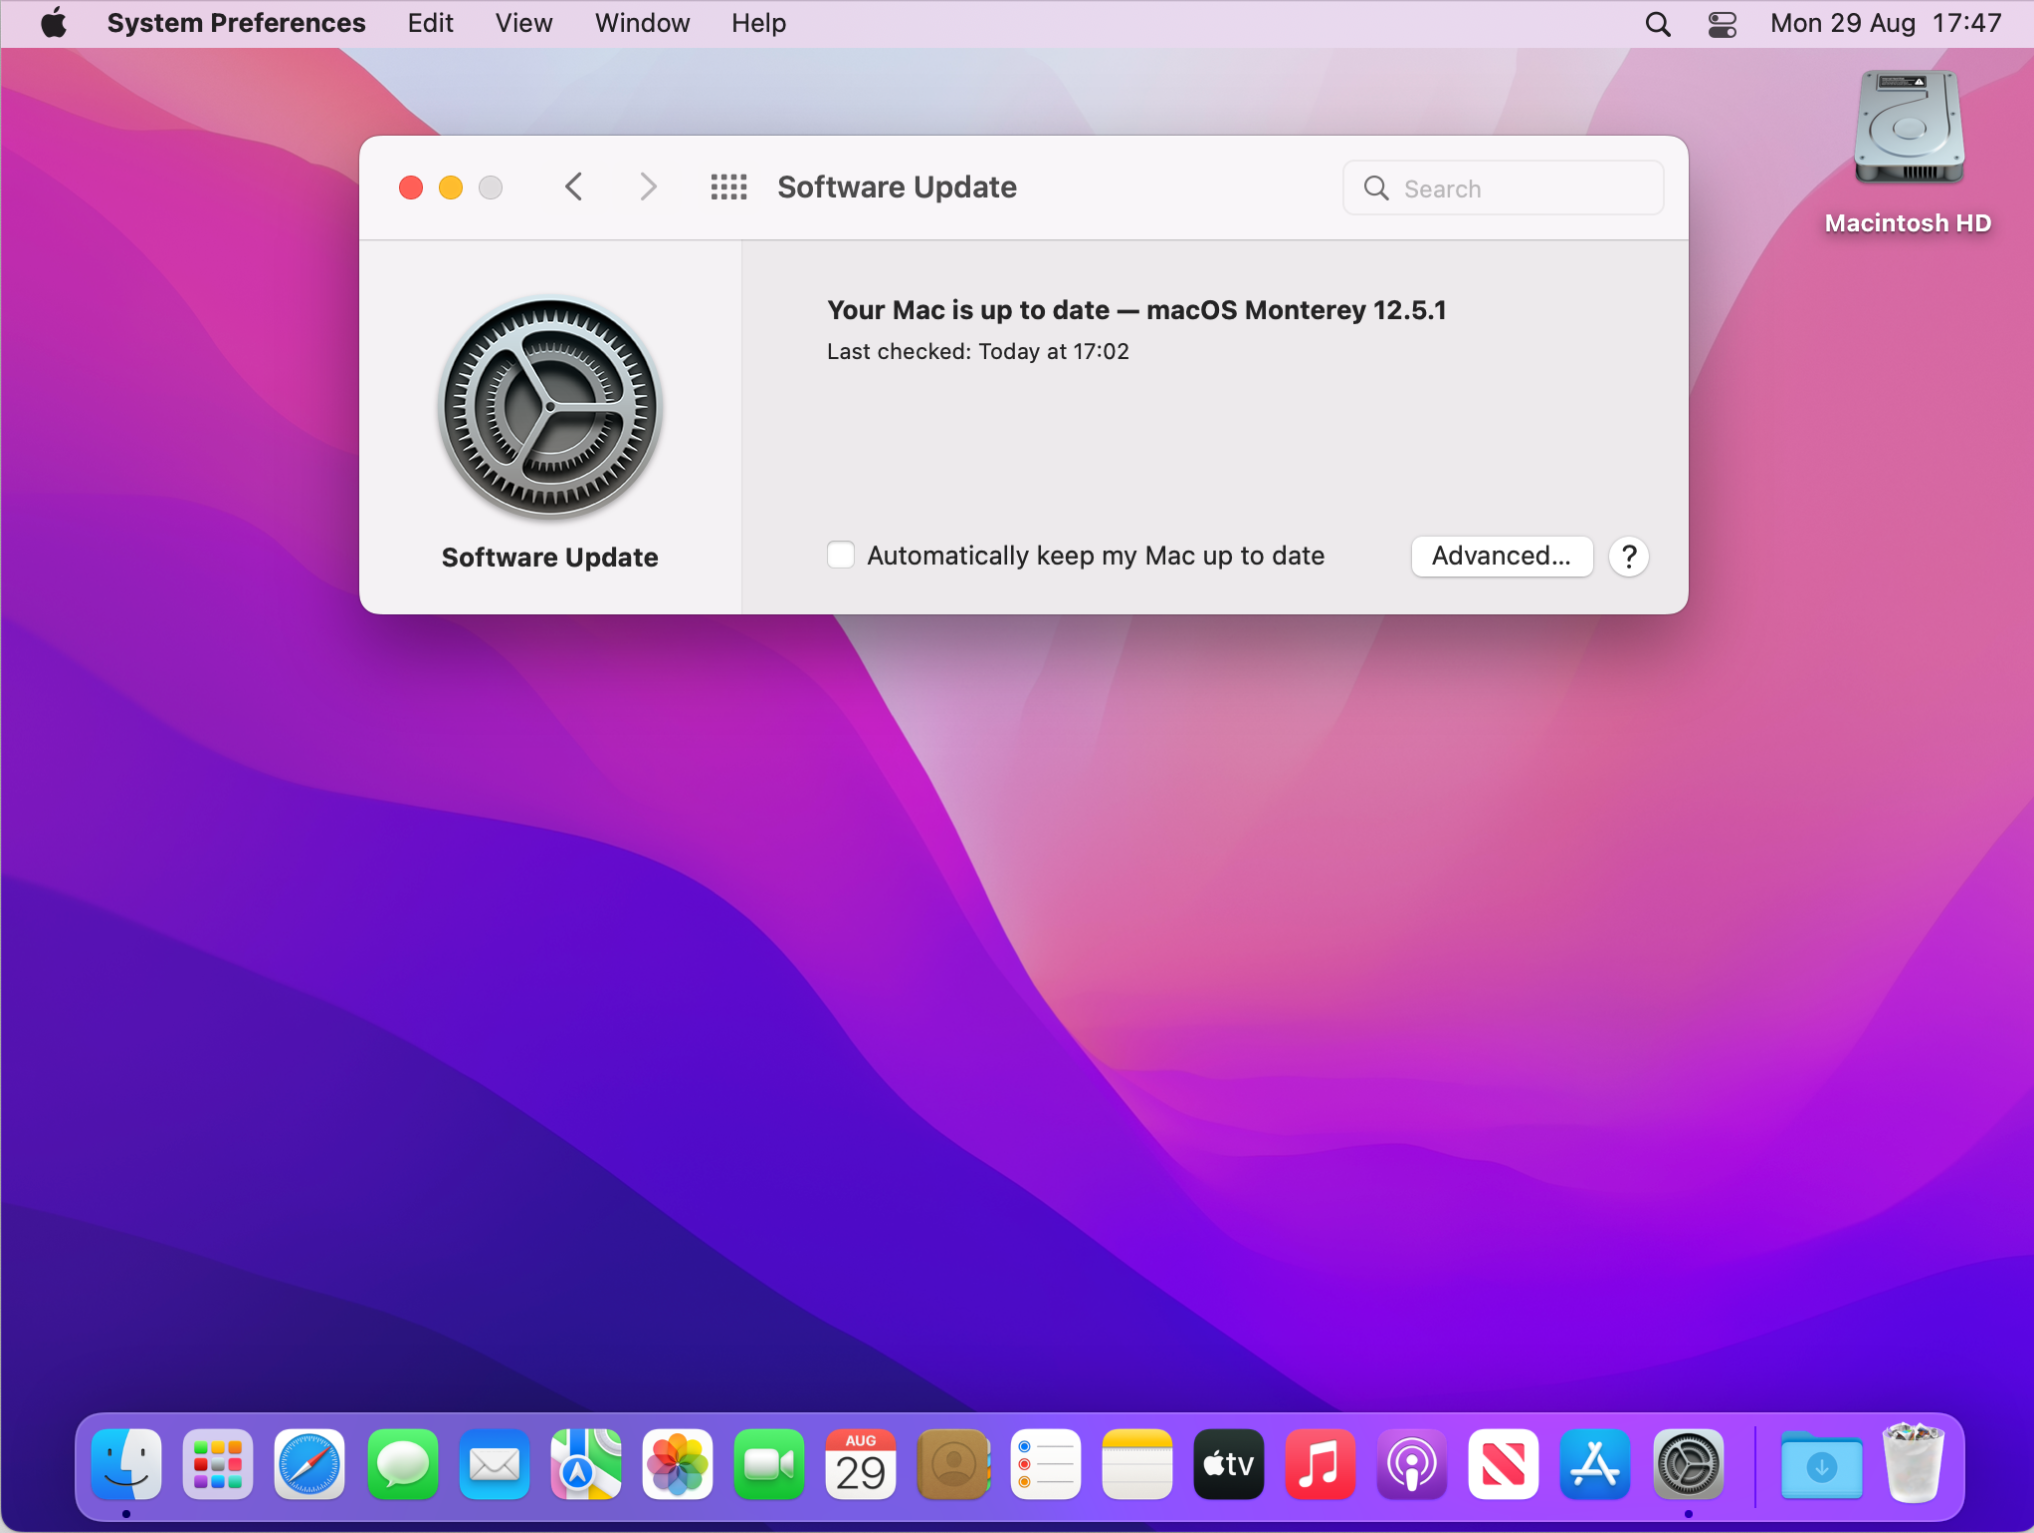The height and width of the screenshot is (1533, 2034).
Task: Open the System Preferences menu
Action: 236,23
